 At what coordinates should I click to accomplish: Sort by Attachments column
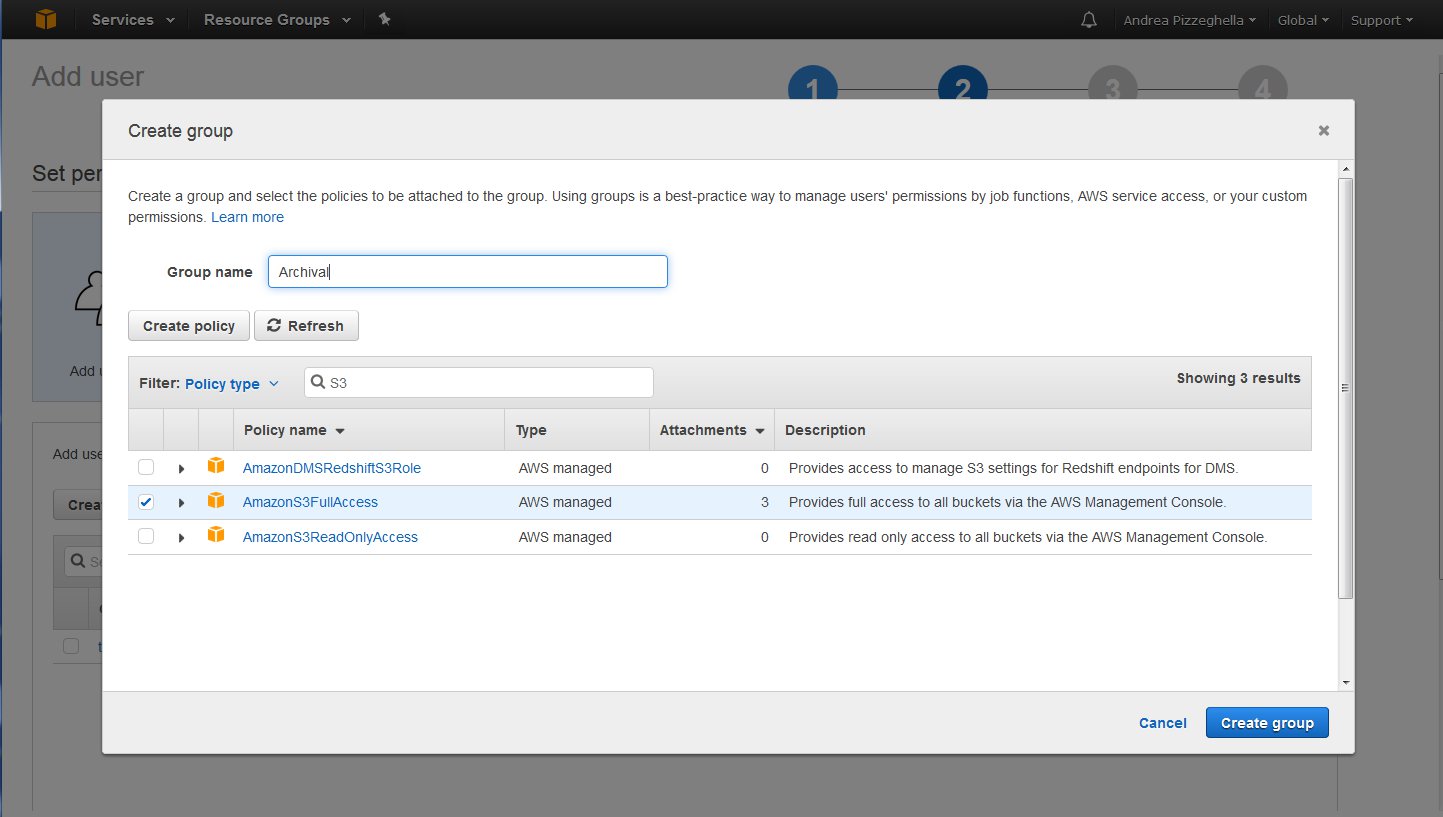(712, 430)
